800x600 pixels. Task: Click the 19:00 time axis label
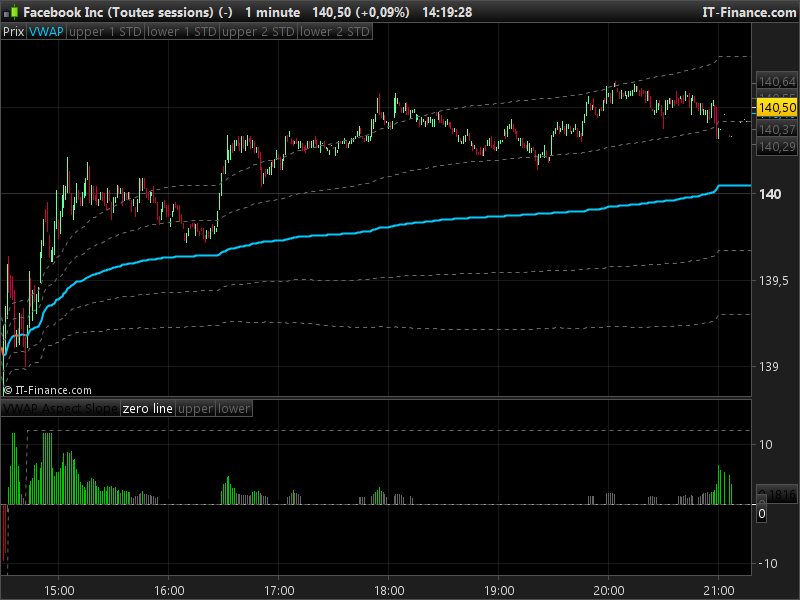(x=499, y=591)
